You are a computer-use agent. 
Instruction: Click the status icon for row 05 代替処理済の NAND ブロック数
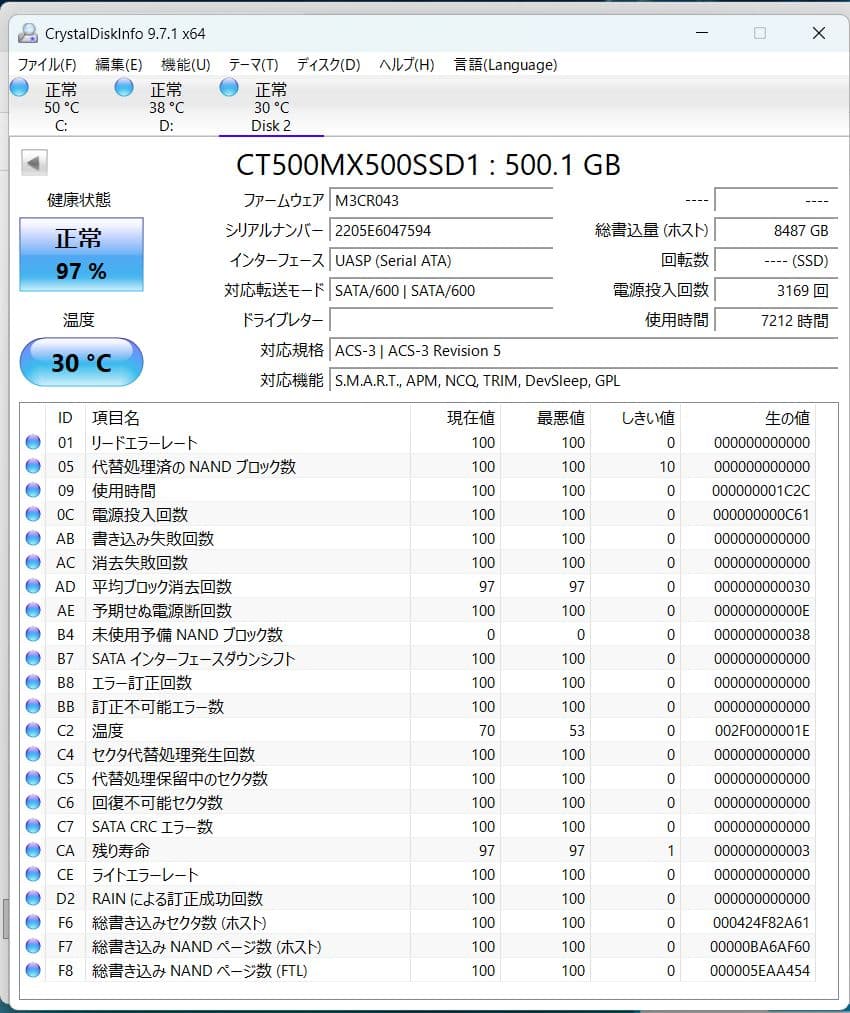tap(33, 466)
